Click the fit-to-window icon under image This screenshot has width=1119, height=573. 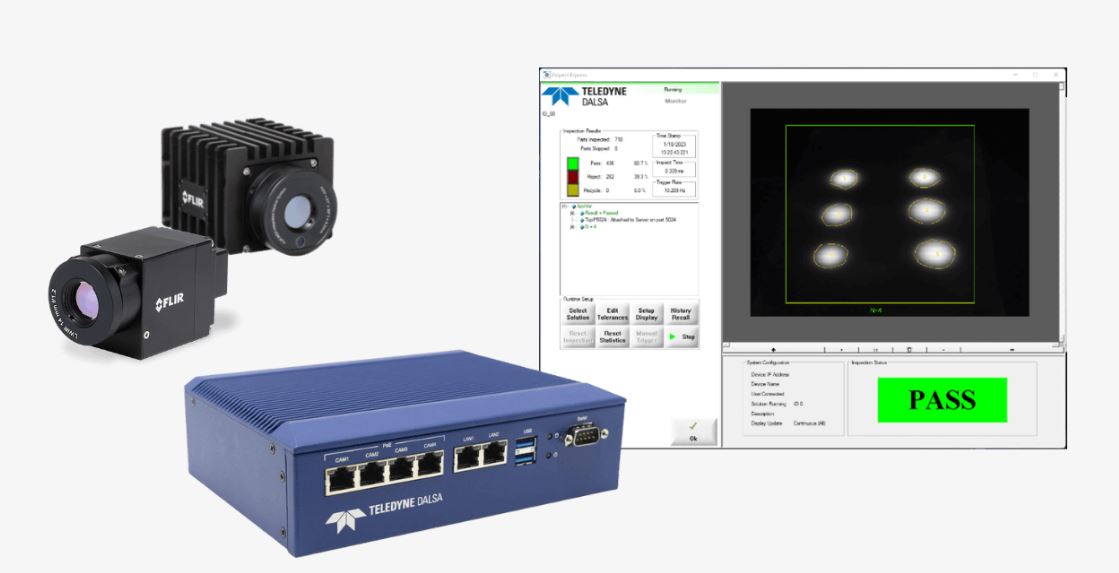point(909,350)
